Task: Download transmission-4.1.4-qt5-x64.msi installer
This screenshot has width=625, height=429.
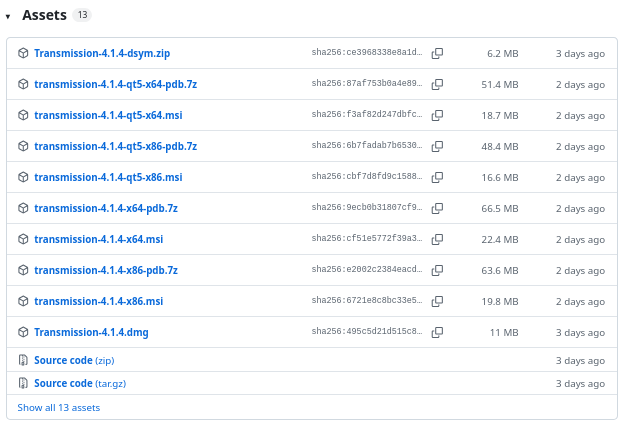Action: pyautogui.click(x=108, y=116)
